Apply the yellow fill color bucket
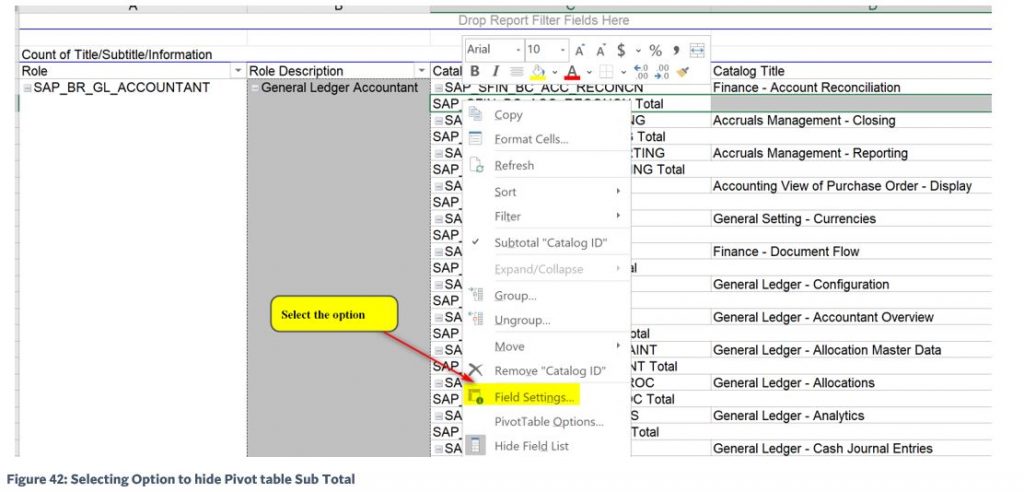This screenshot has height=492, width=1024. [538, 71]
